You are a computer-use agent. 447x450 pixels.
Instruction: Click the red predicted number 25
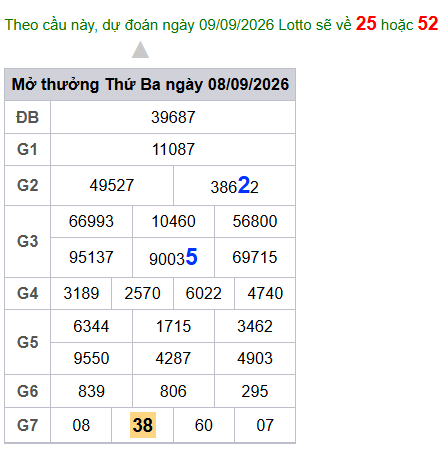pyautogui.click(x=366, y=24)
